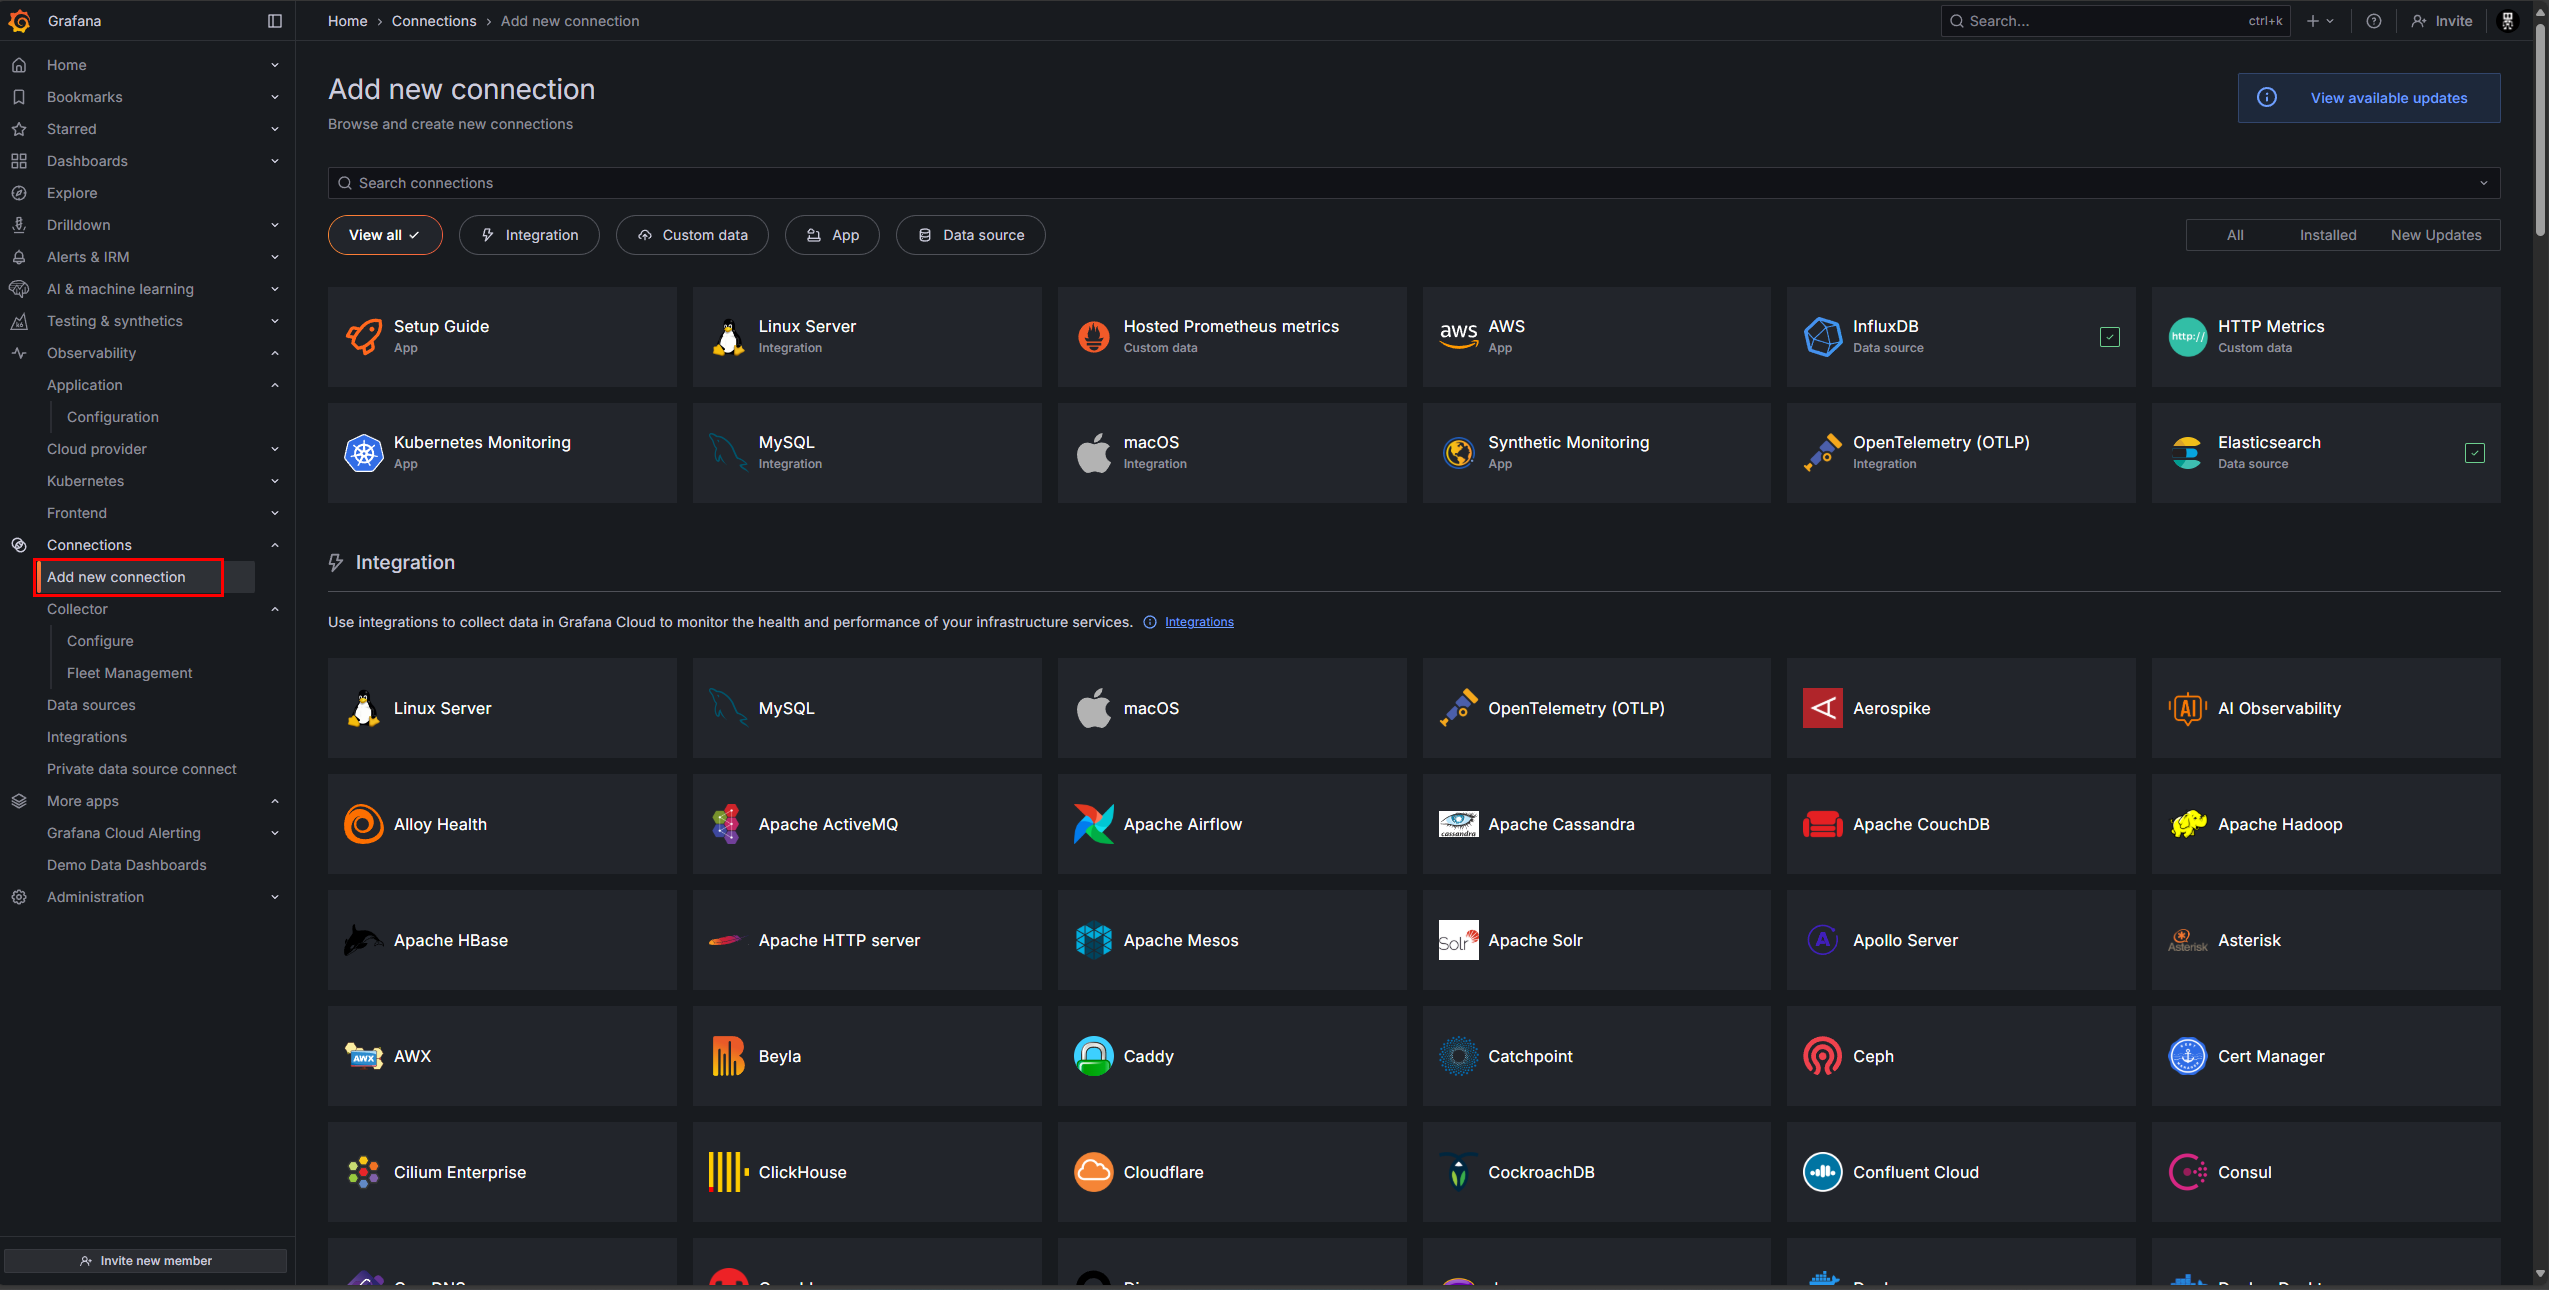Image resolution: width=2549 pixels, height=1290 pixels.
Task: Click the Cert Manager anchor icon
Action: (2188, 1056)
